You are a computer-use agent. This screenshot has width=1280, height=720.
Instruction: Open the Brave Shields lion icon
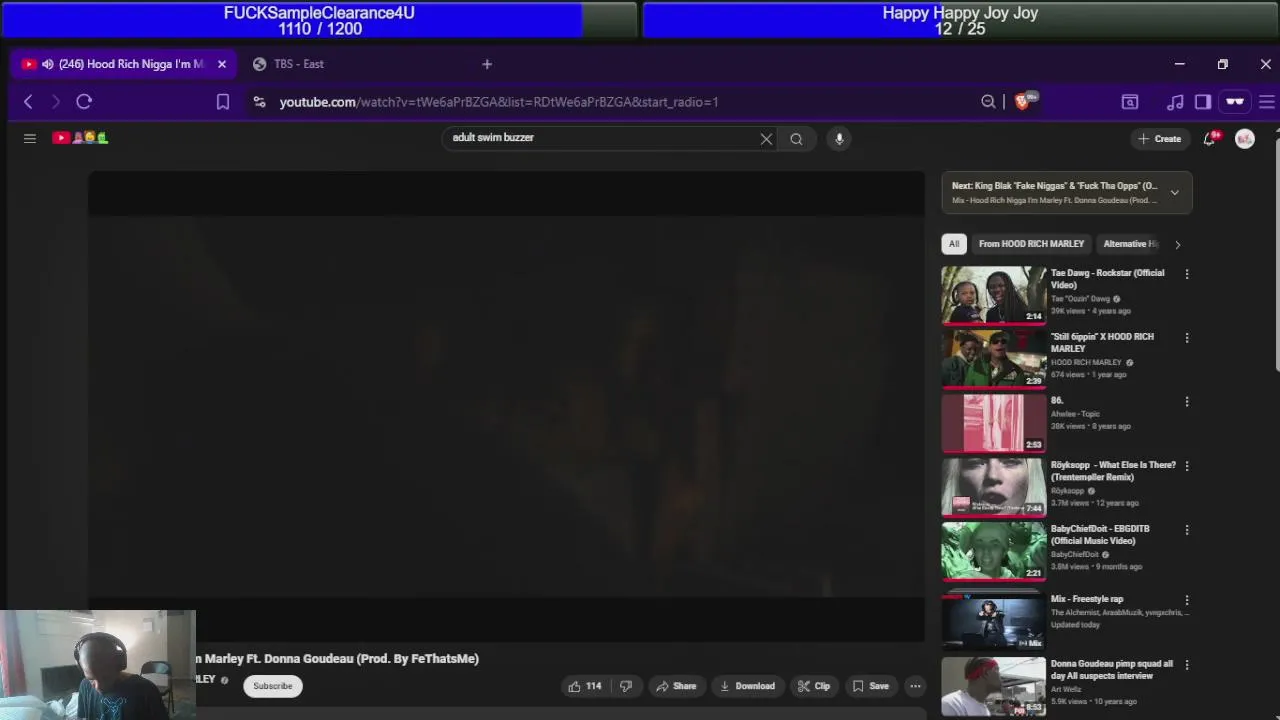pyautogui.click(x=1023, y=101)
